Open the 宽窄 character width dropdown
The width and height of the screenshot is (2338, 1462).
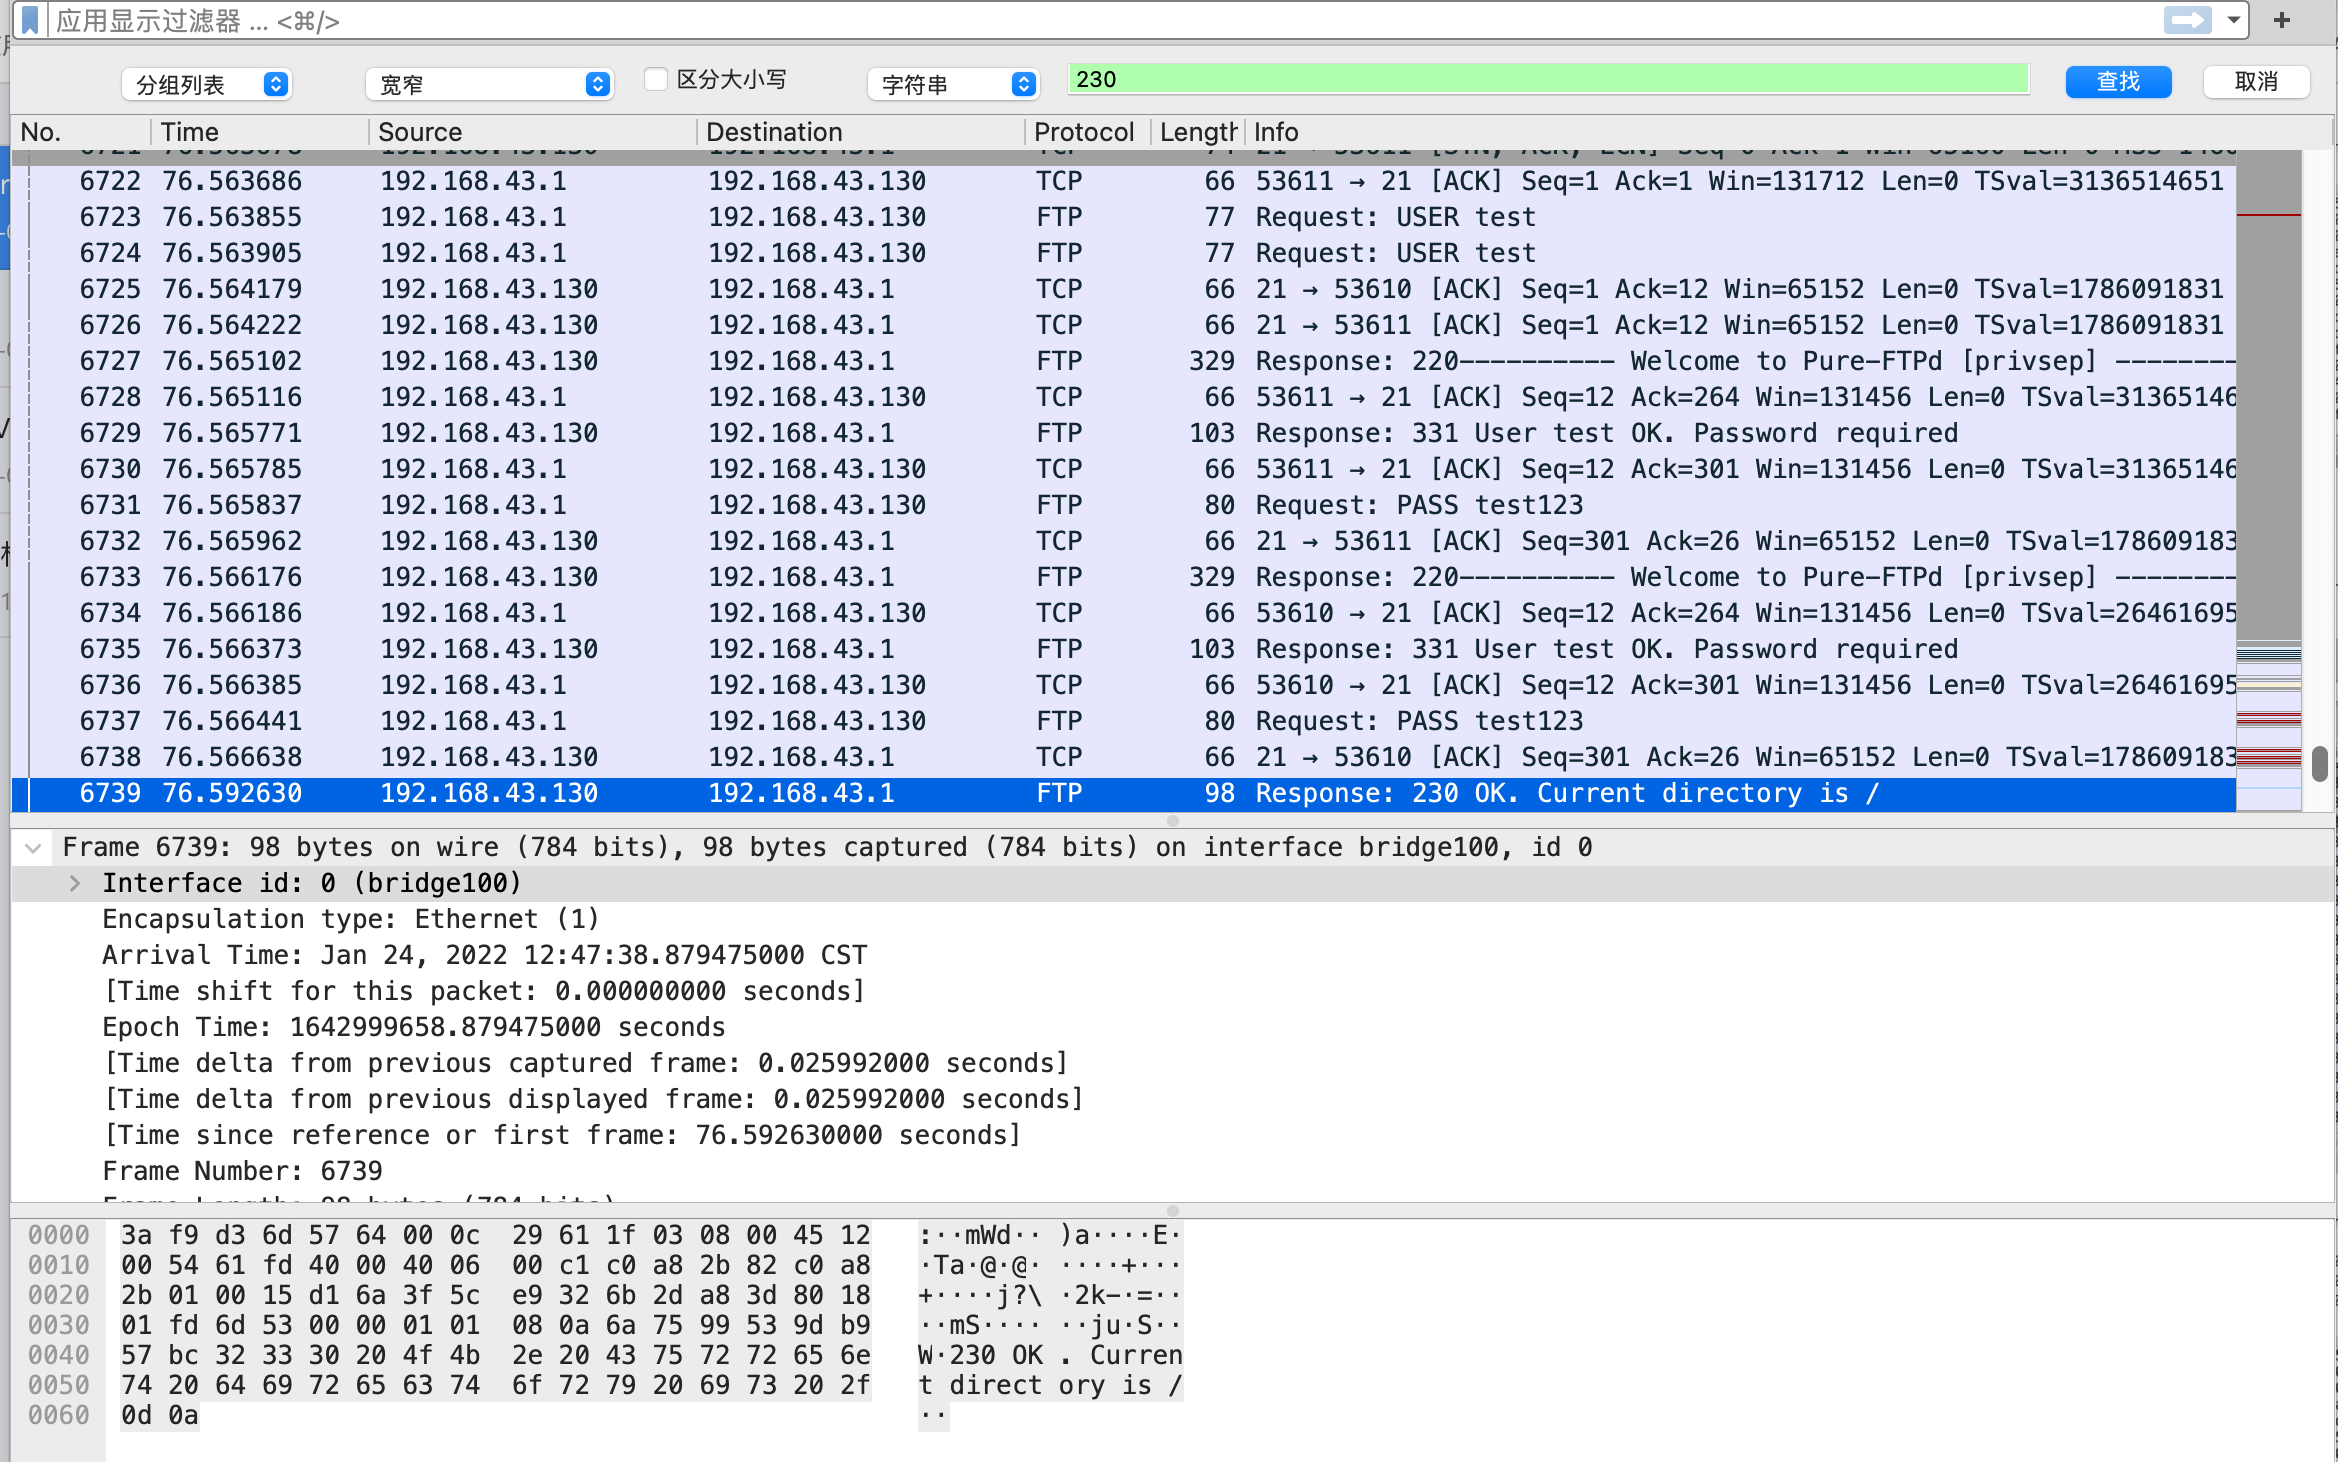488,84
